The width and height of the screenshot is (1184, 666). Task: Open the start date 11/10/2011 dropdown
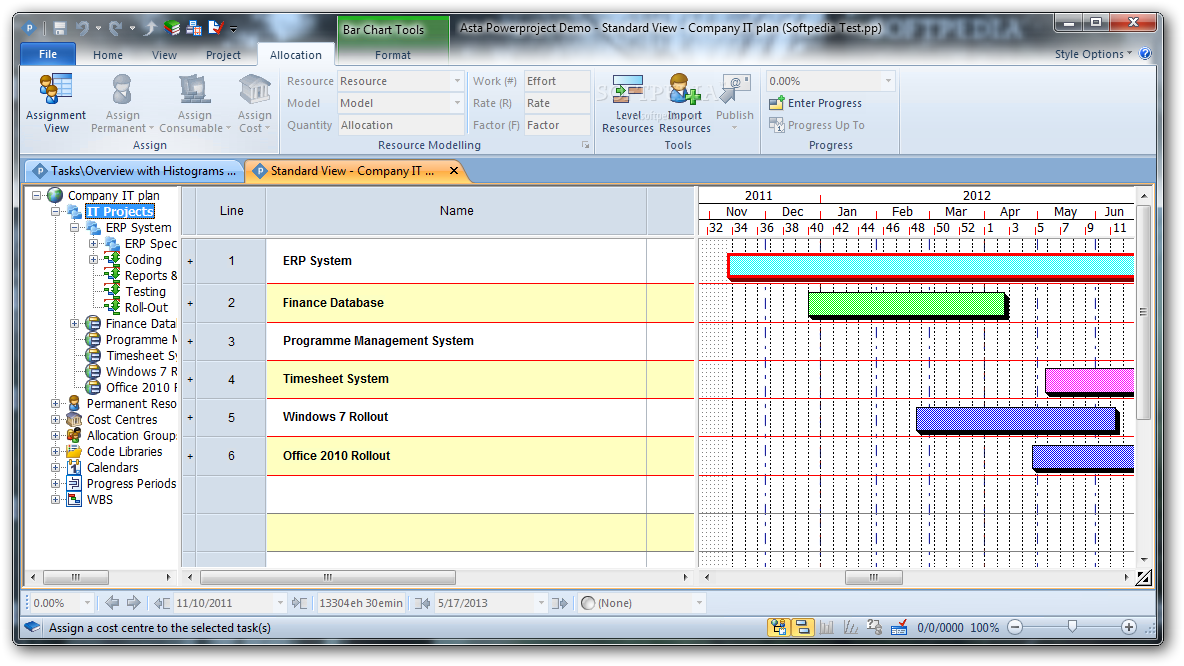click(280, 603)
